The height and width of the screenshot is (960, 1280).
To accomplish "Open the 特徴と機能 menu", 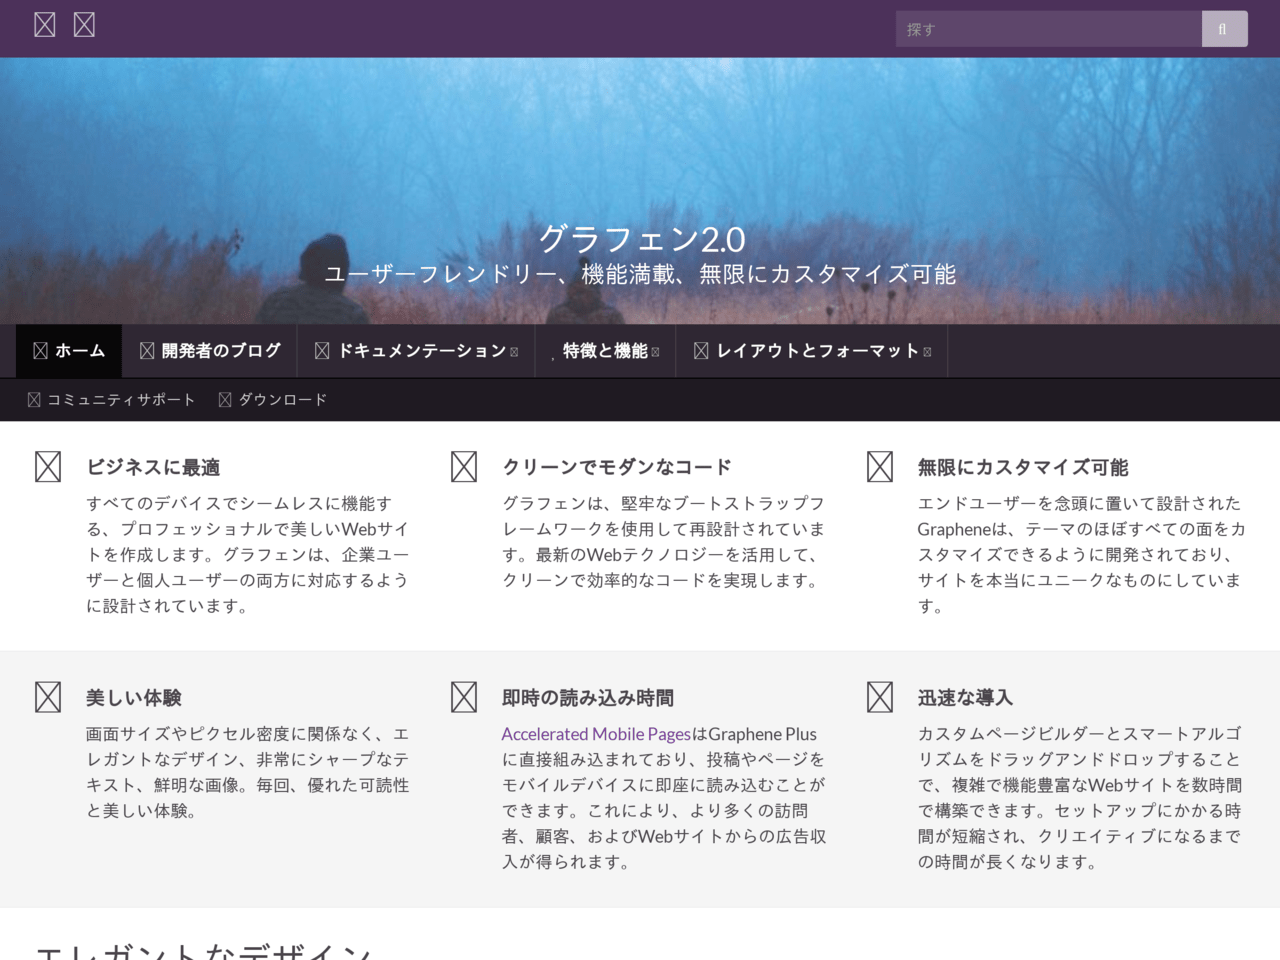I will tap(606, 351).
